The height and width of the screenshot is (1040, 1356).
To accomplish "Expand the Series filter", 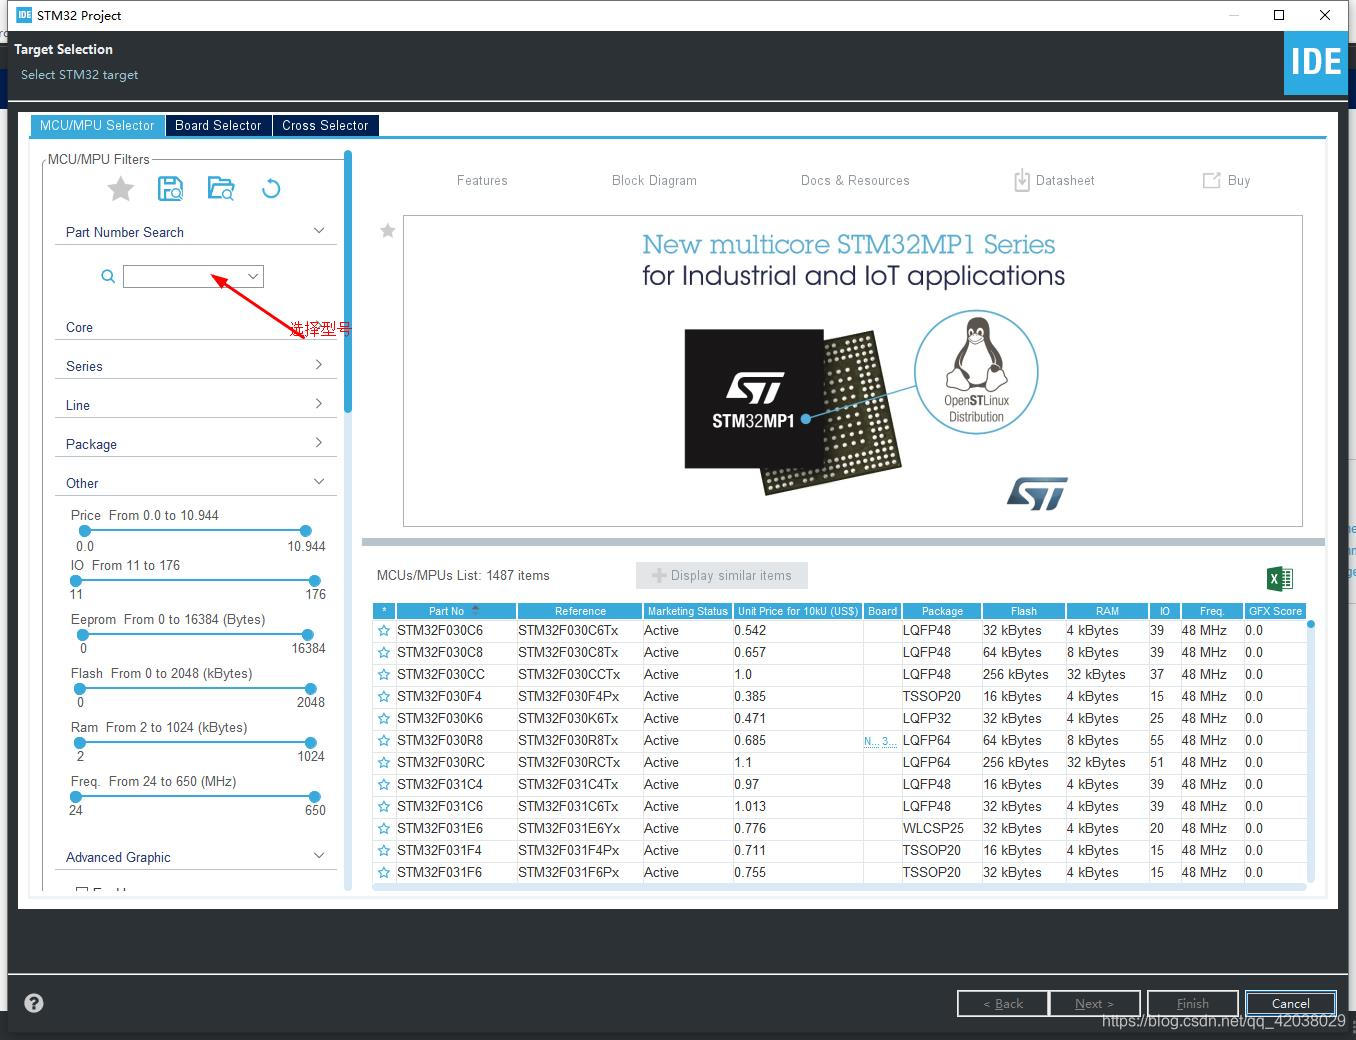I will coord(319,365).
